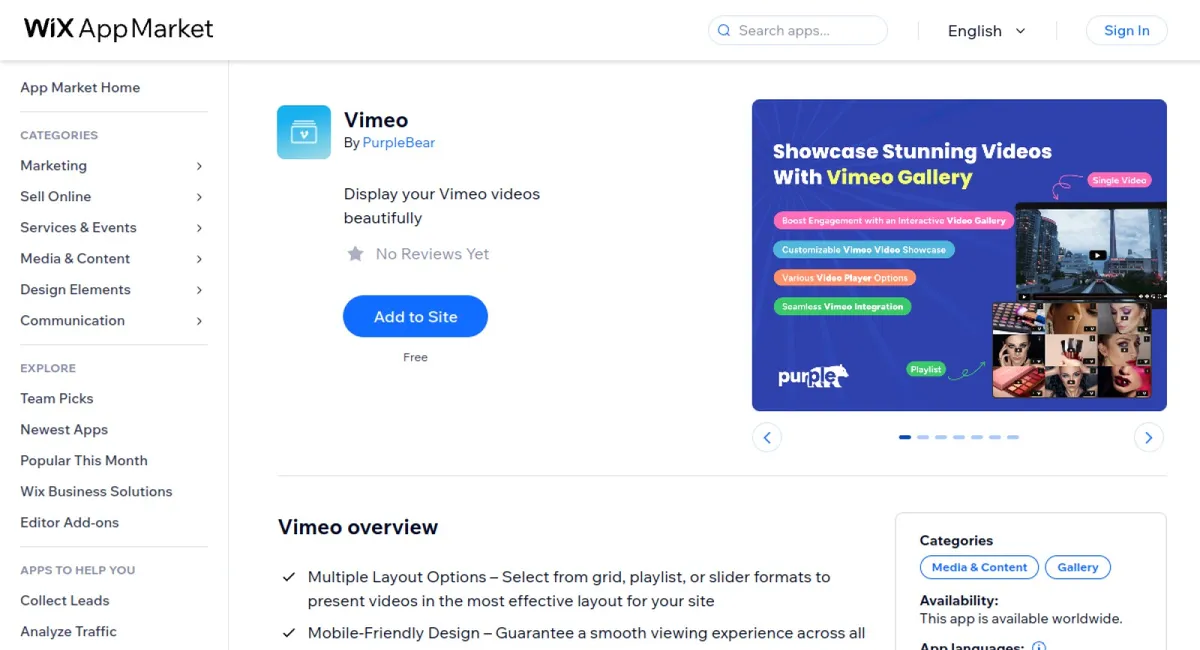The height and width of the screenshot is (650, 1200).
Task: Expand the Sell Online category
Action: pyautogui.click(x=55, y=196)
